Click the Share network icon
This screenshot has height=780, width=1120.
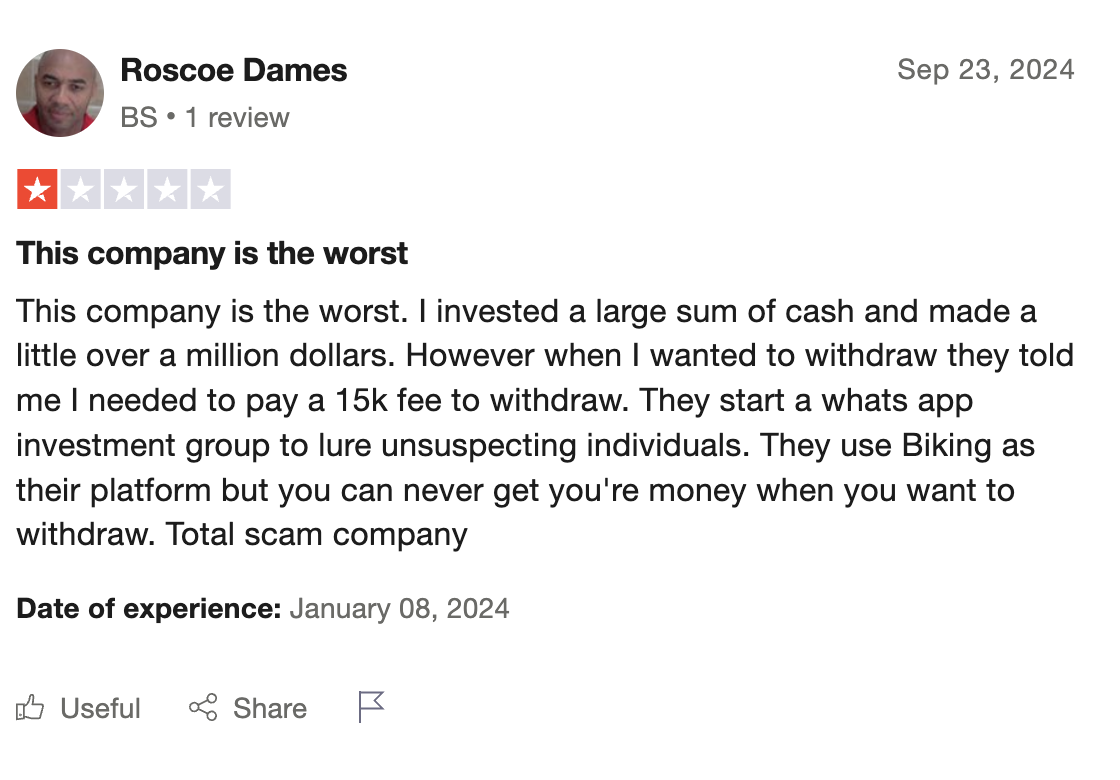[x=203, y=707]
